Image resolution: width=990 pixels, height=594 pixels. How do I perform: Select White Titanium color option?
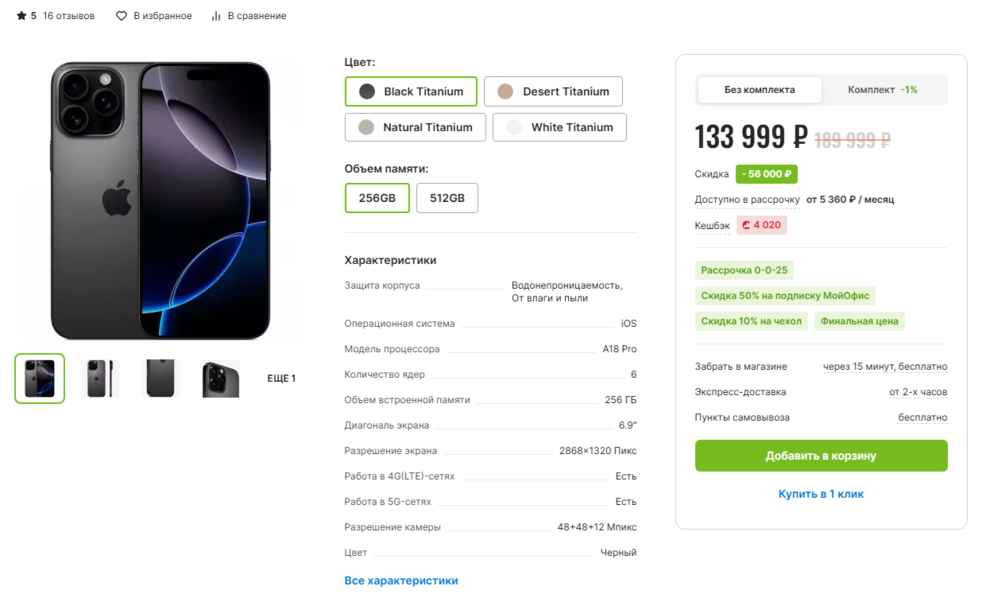tap(559, 128)
